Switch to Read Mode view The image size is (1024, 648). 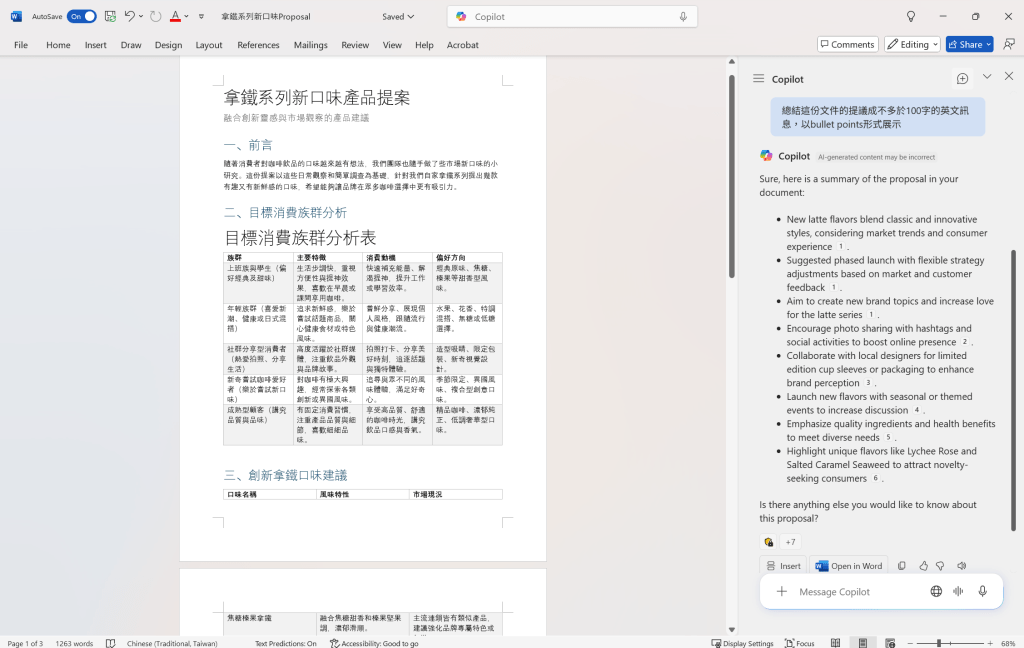pos(835,643)
